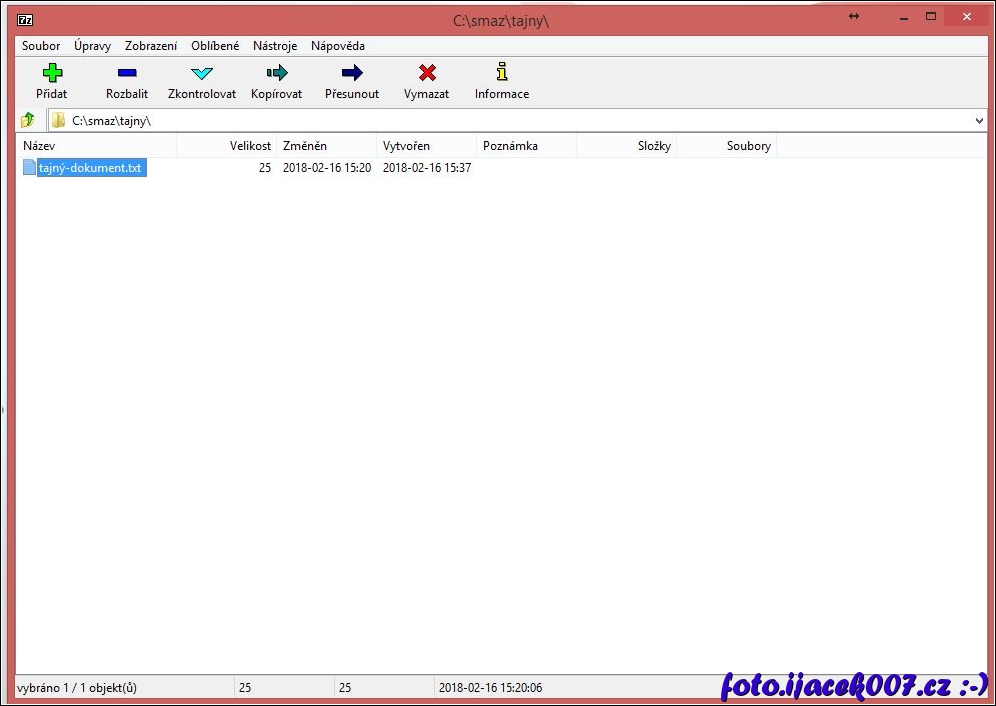Click the address bar path field
The image size is (996, 706).
click(500, 121)
